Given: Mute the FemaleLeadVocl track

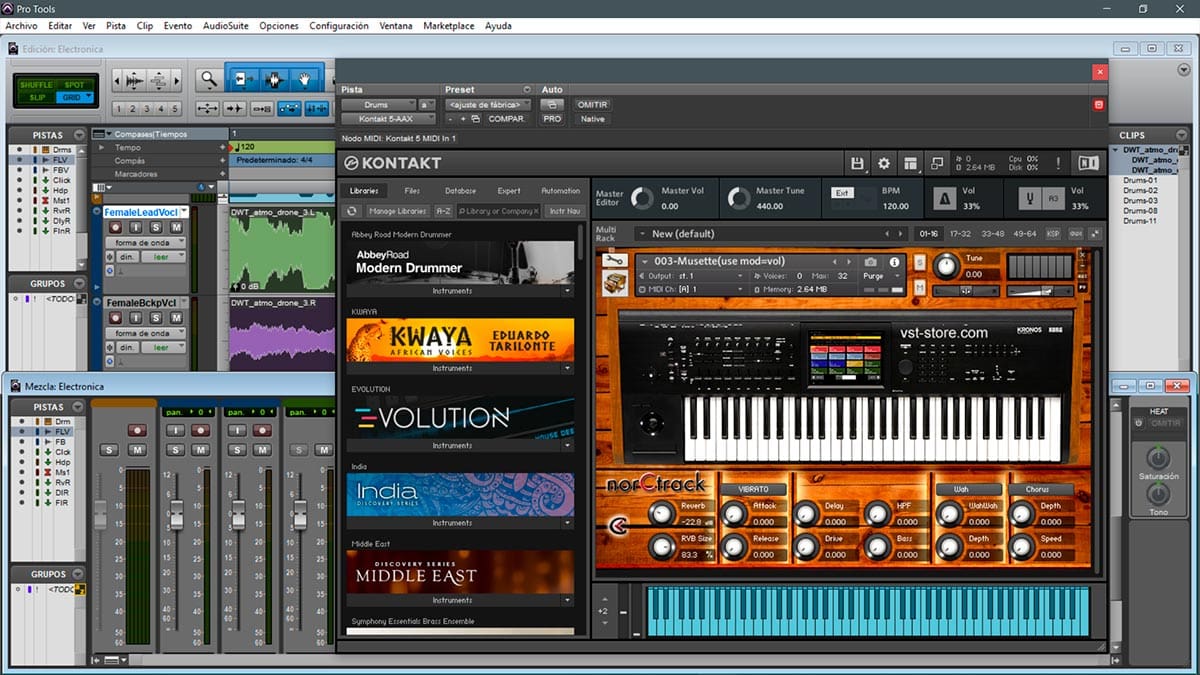Looking at the screenshot, I should click(176, 228).
